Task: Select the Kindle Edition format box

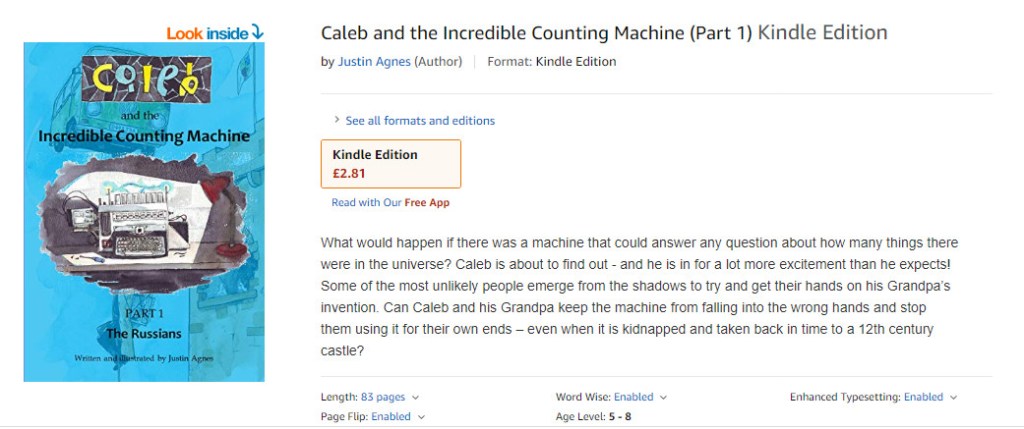Action: tap(390, 163)
